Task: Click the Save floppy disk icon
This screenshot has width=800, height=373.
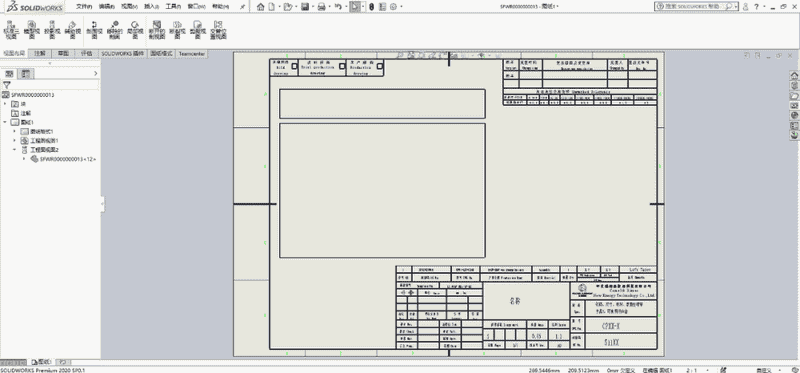Action: pyautogui.click(x=305, y=7)
